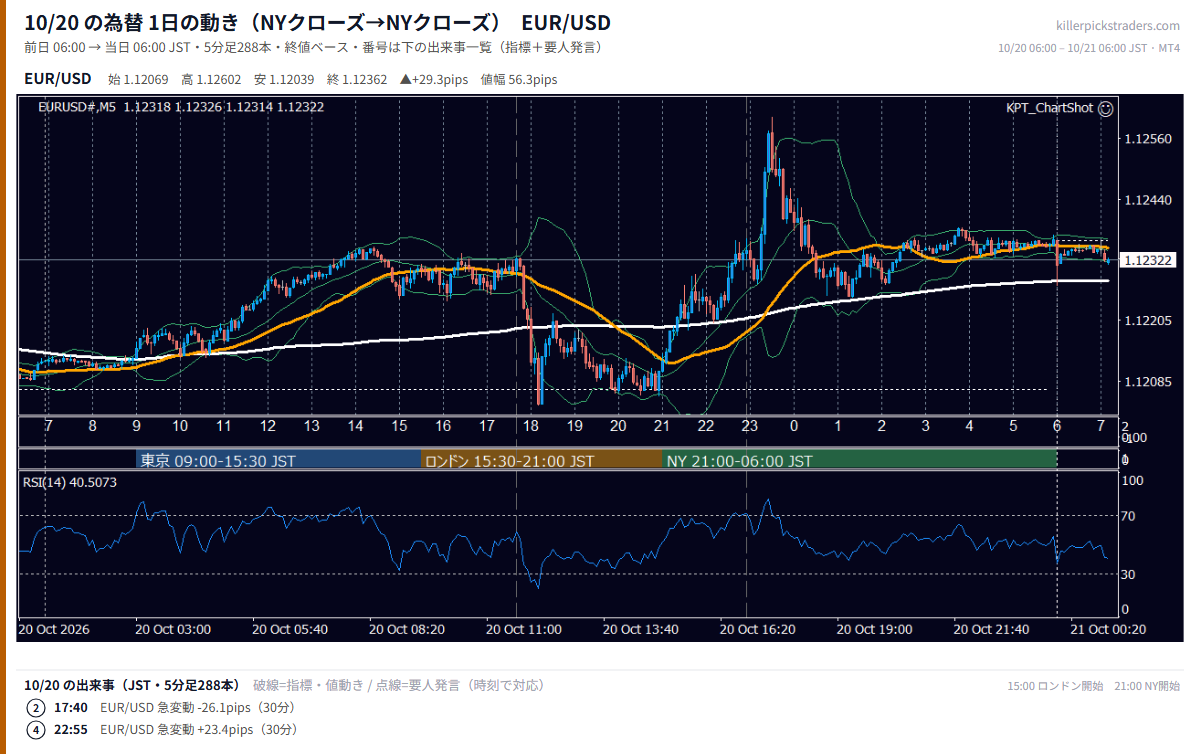Click the 20 Oct 11:00 bottom axis label
This screenshot has width=1200, height=754.
pyautogui.click(x=524, y=630)
